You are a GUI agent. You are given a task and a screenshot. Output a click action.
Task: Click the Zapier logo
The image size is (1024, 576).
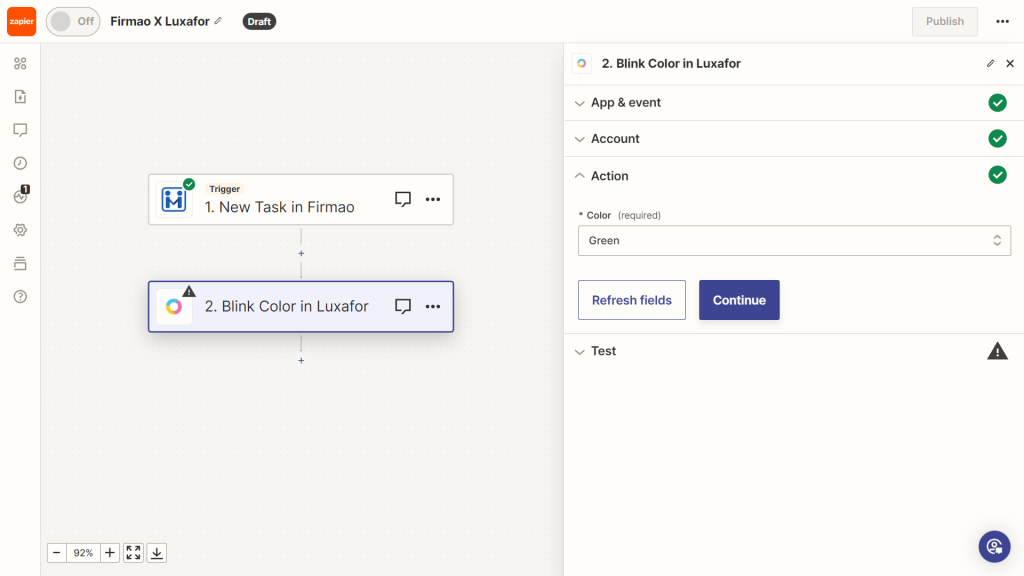pyautogui.click(x=21, y=21)
